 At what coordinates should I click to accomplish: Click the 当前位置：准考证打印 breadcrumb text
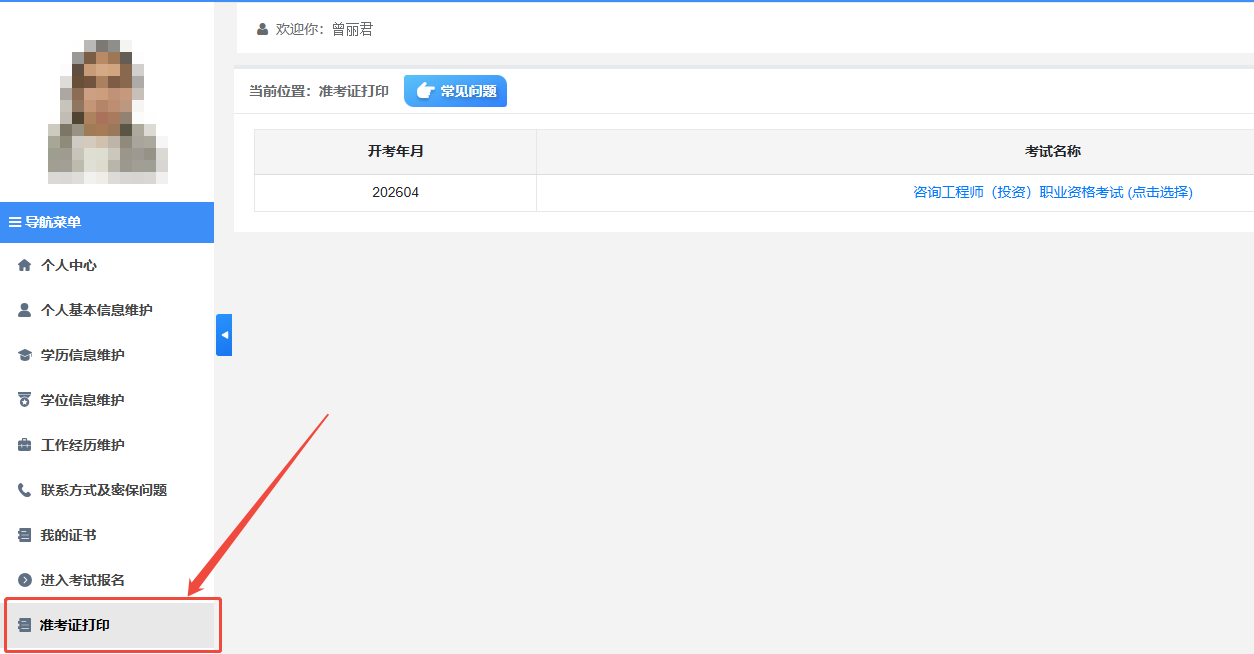(318, 92)
